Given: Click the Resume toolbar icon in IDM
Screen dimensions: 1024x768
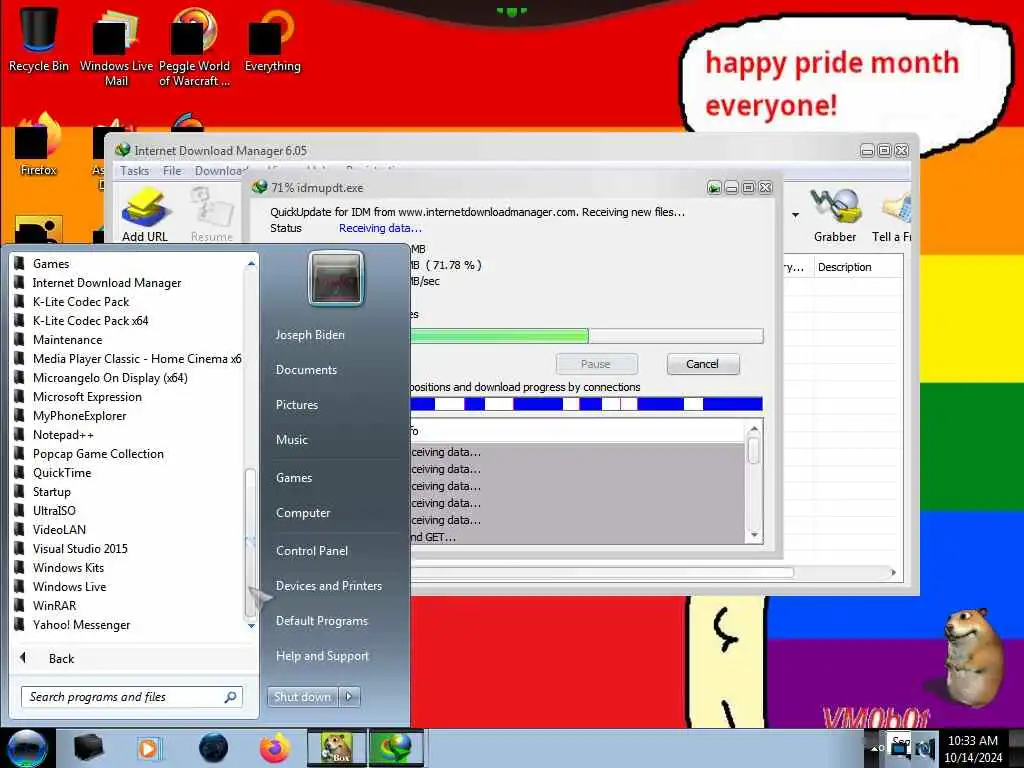Looking at the screenshot, I should coord(212,215).
